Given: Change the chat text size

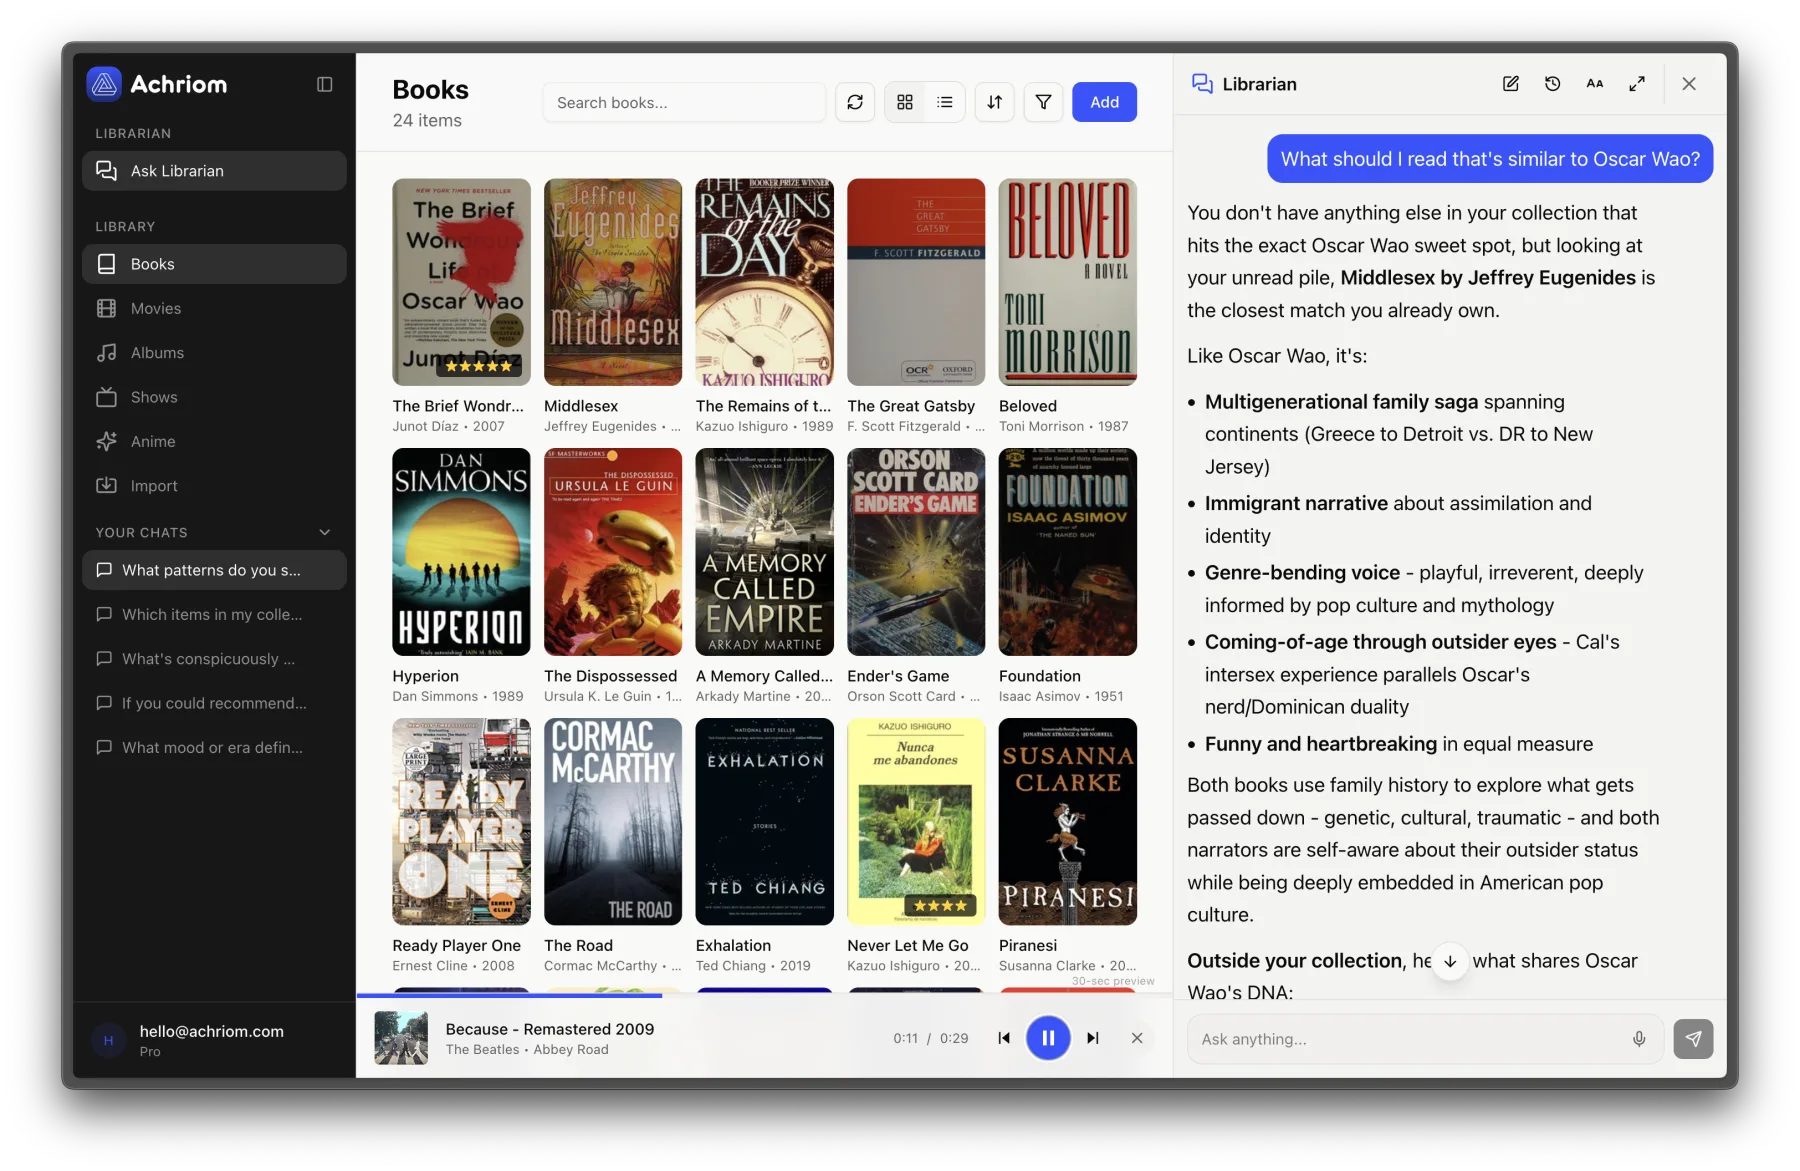Looking at the screenshot, I should (1595, 84).
